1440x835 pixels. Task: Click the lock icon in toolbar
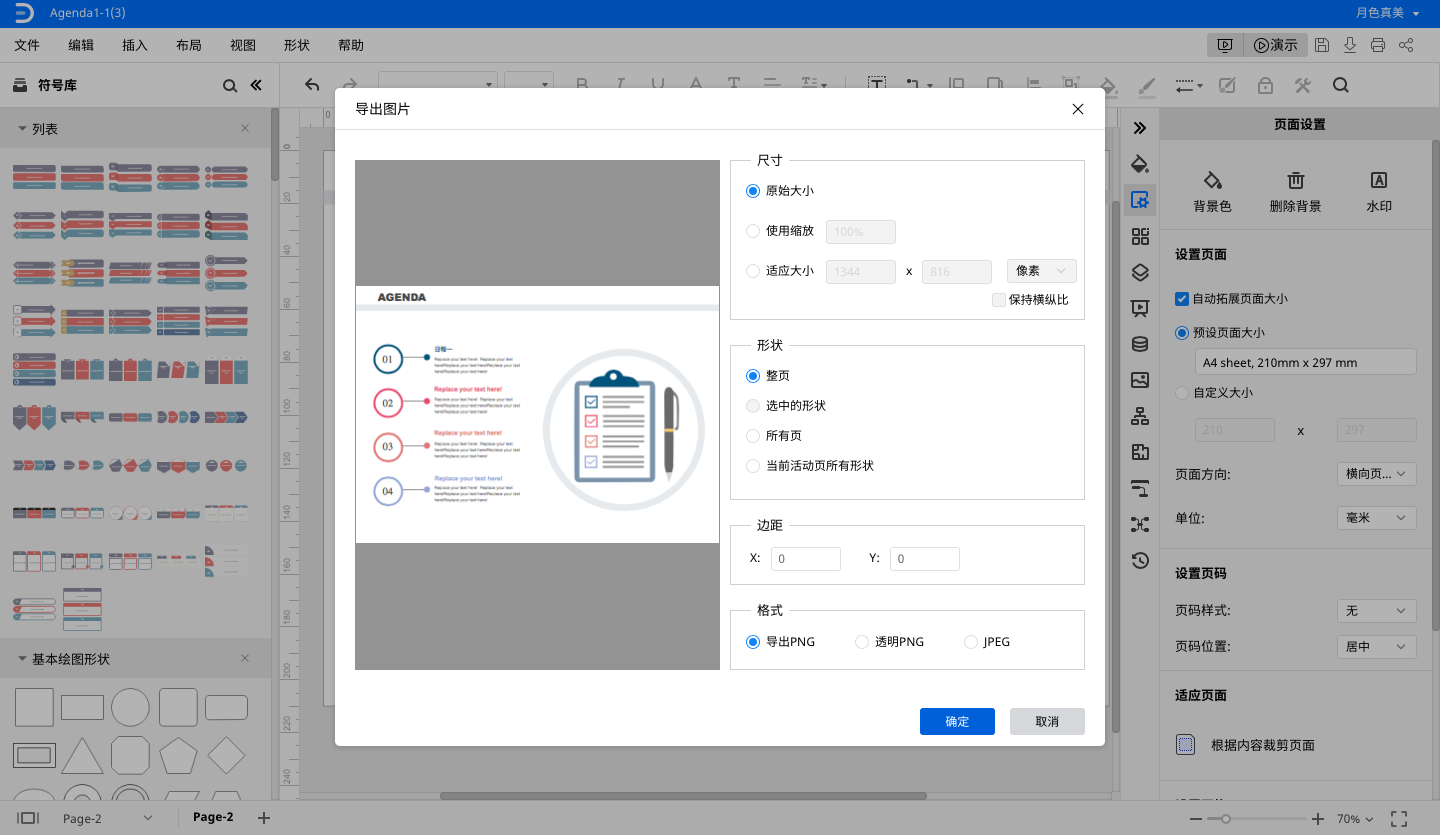(1265, 85)
